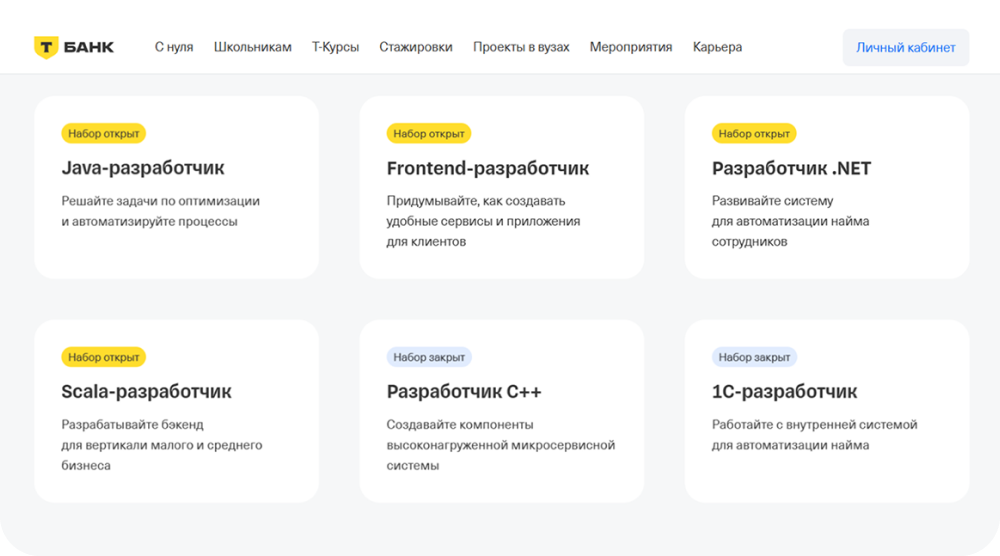
Task: Click "Набор закрыт" badge on C++ card
Action: [x=429, y=357]
